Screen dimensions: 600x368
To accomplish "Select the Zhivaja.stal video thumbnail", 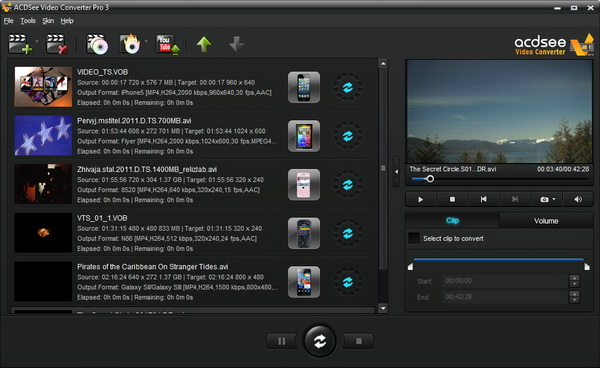I will click(x=43, y=184).
